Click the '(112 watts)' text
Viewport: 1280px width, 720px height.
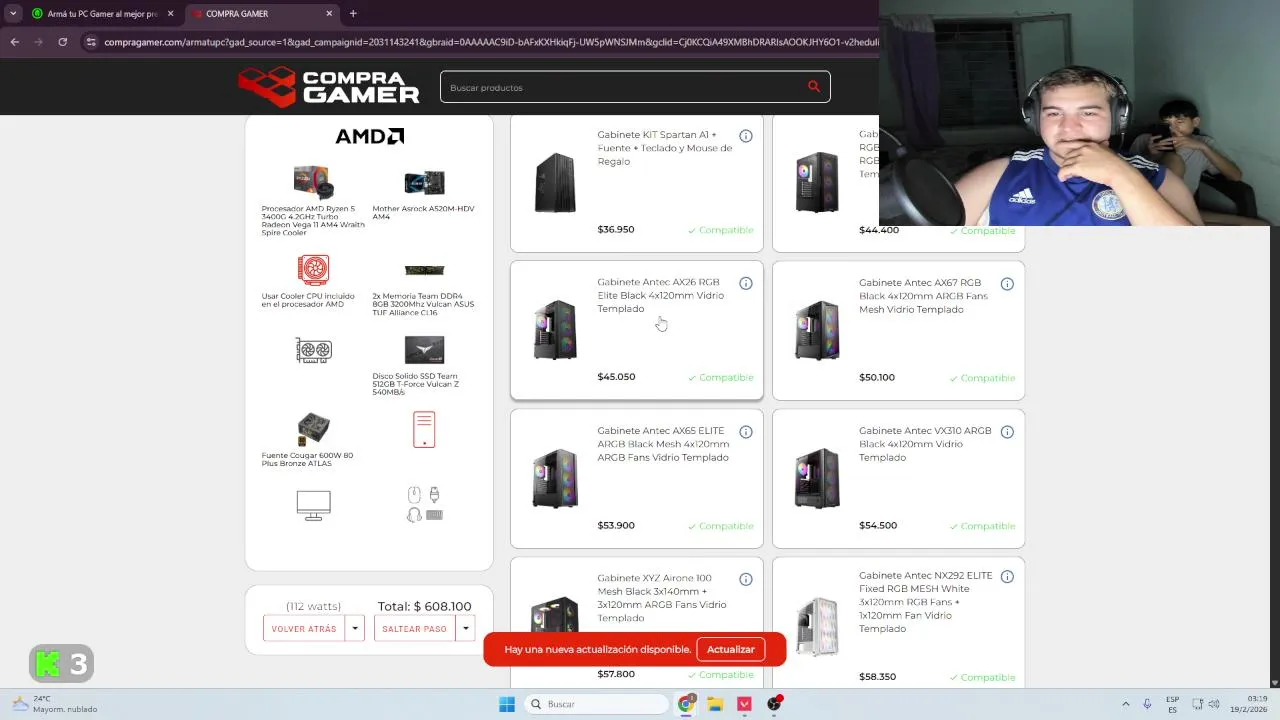313,606
